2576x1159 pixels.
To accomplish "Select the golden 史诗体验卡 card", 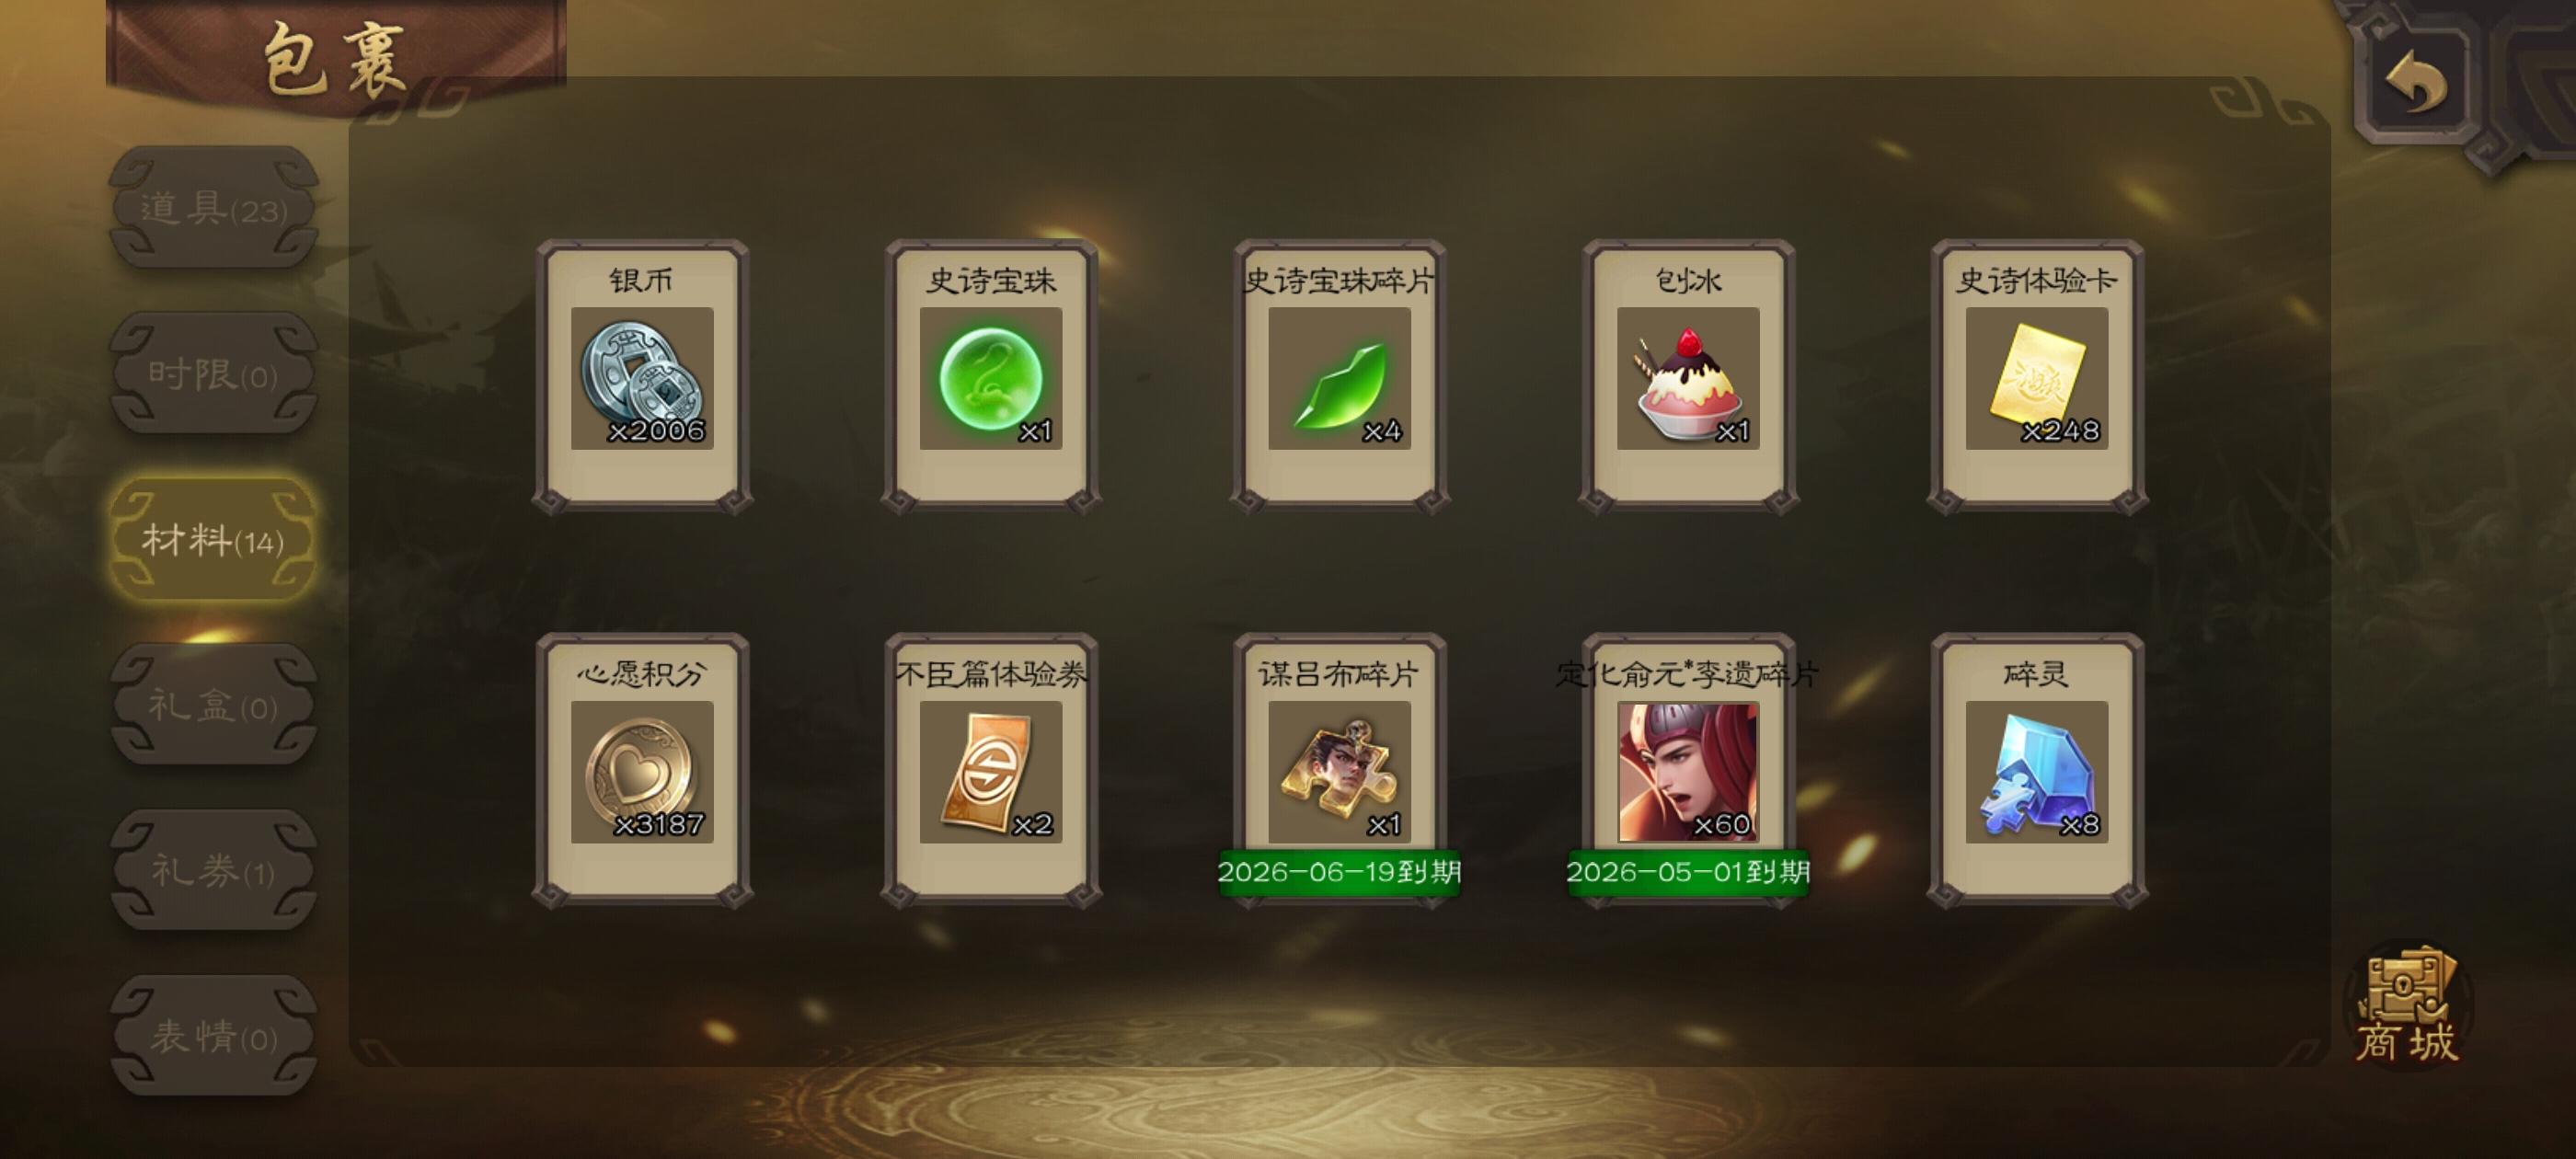I will pyautogui.click(x=2037, y=376).
